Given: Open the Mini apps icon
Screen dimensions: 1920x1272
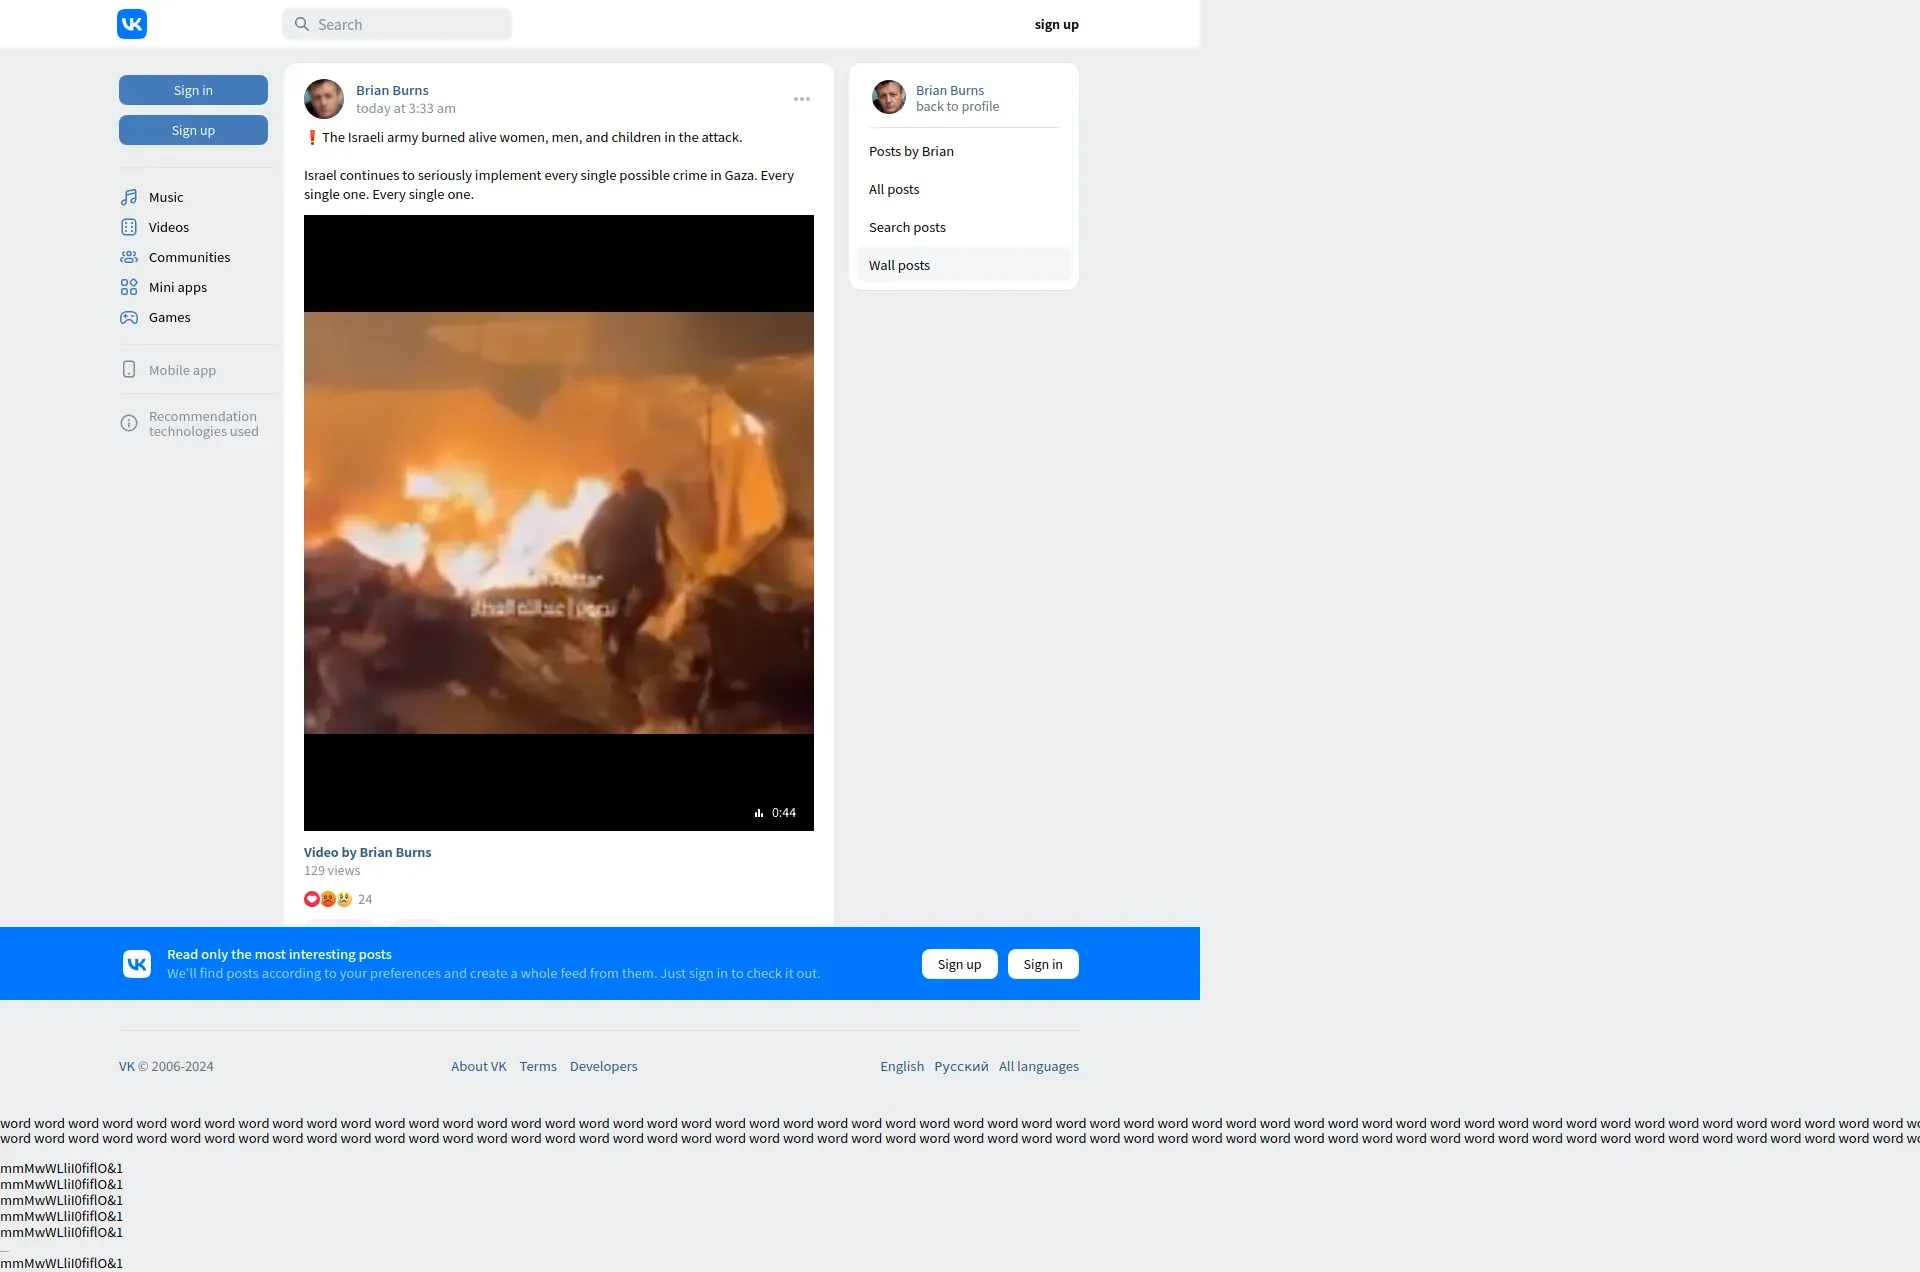Looking at the screenshot, I should point(129,287).
